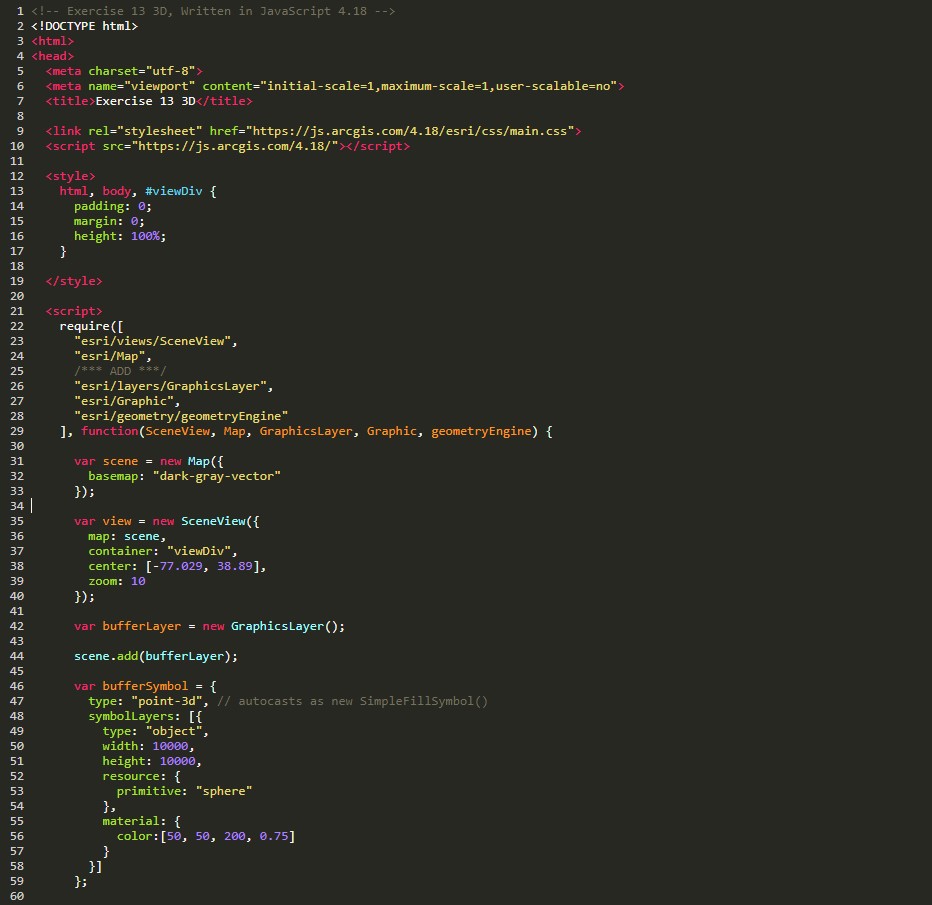Click the height: 100% CSS declaration
932x905 pixels.
click(120, 236)
